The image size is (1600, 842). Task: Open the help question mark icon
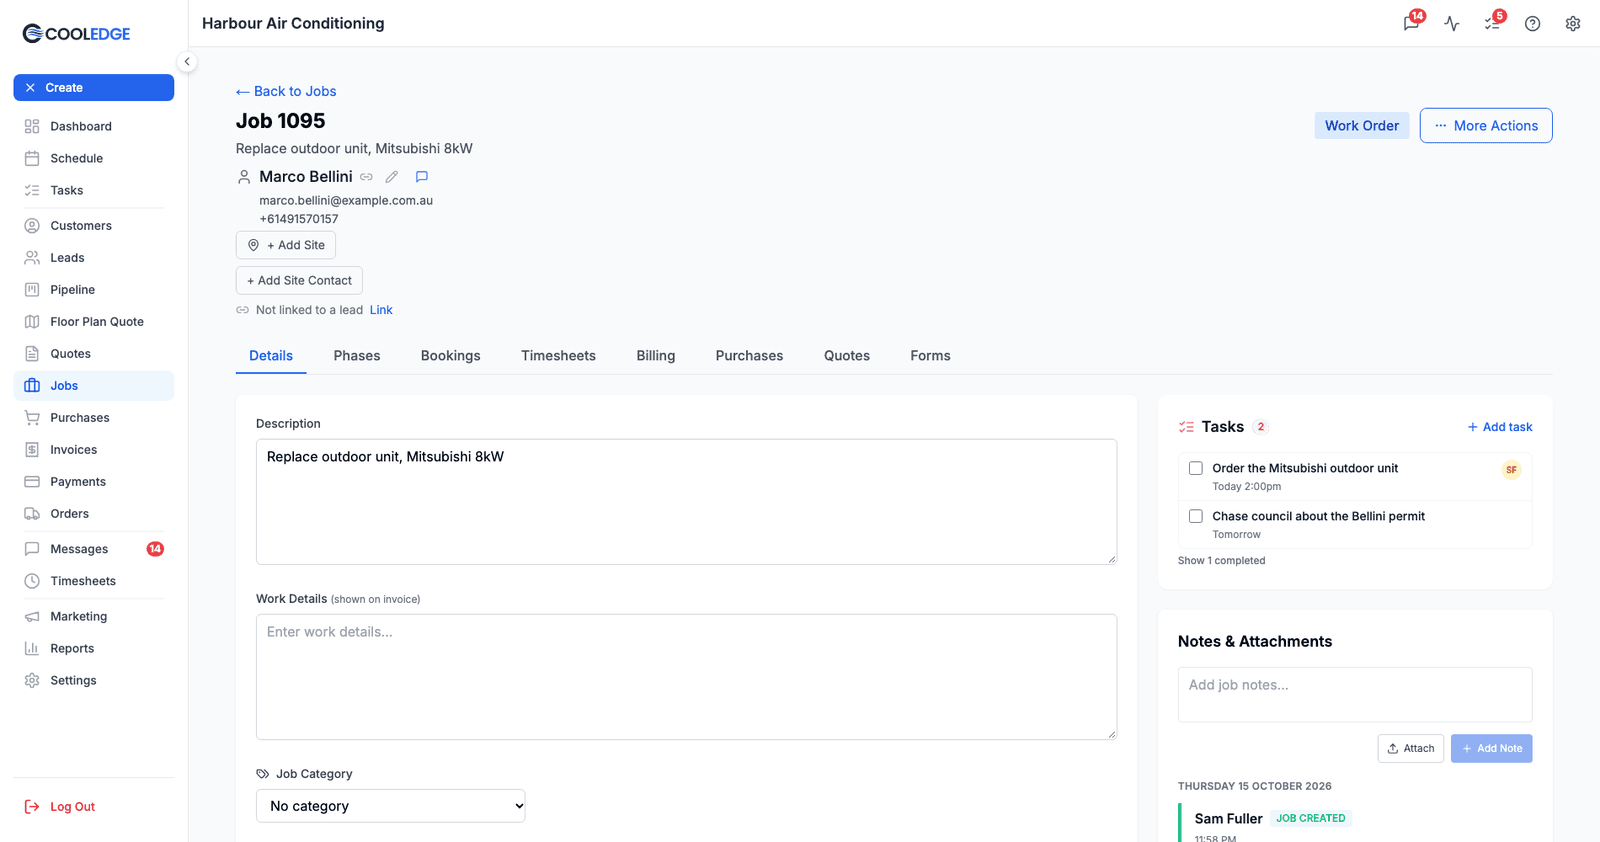tap(1532, 23)
